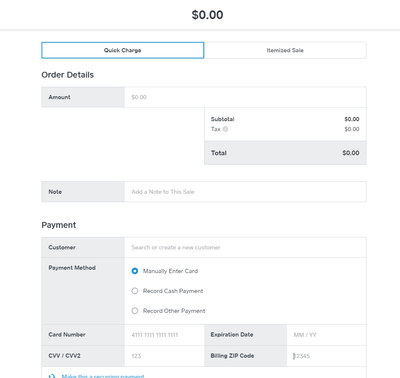Click the Order Details heading
Viewport: 400px width, 378px height.
(x=68, y=75)
